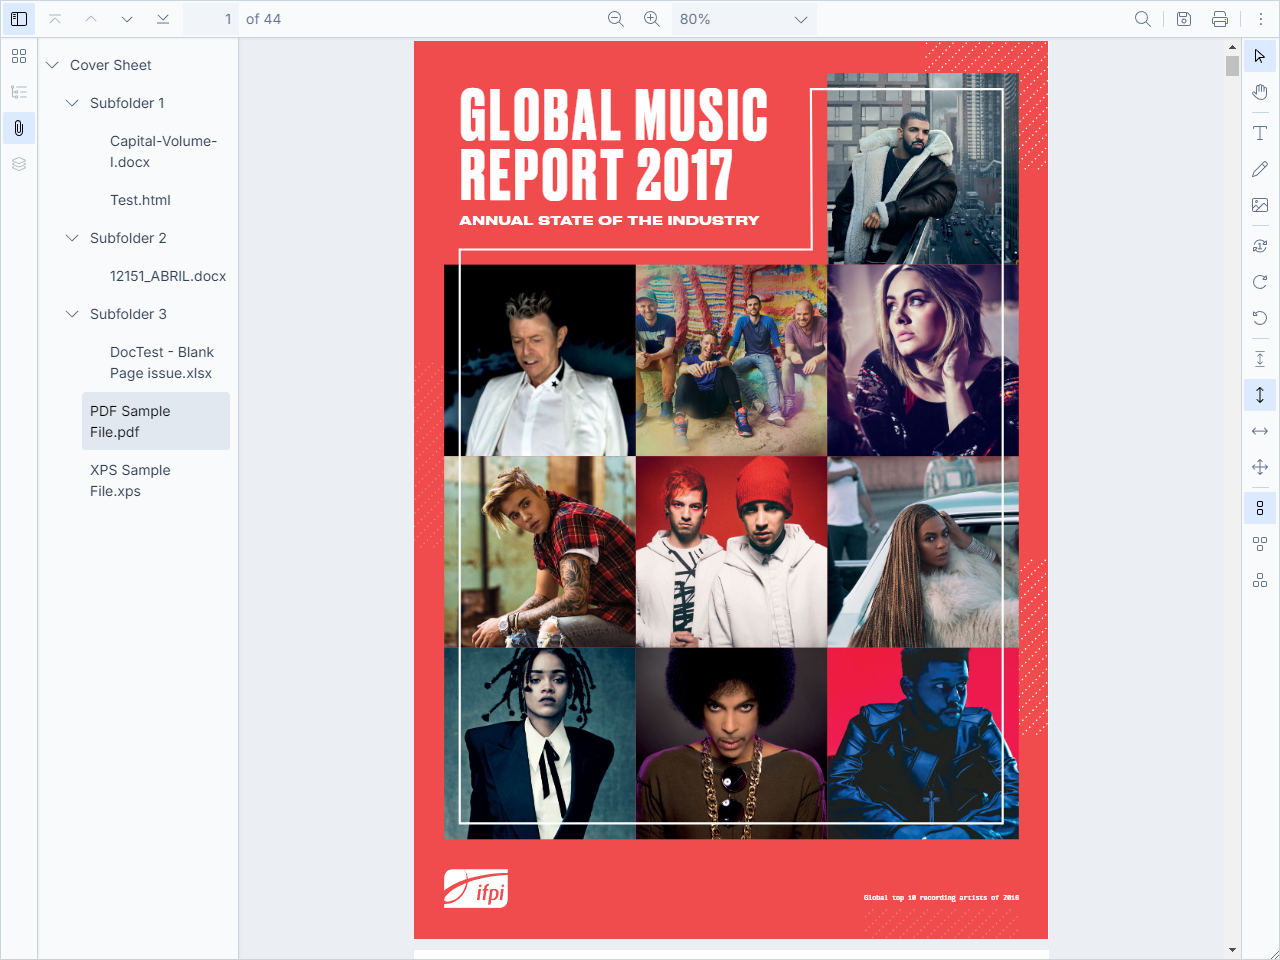This screenshot has height=960, width=1280.
Task: Open the outline sidebar panel
Action: (x=19, y=92)
